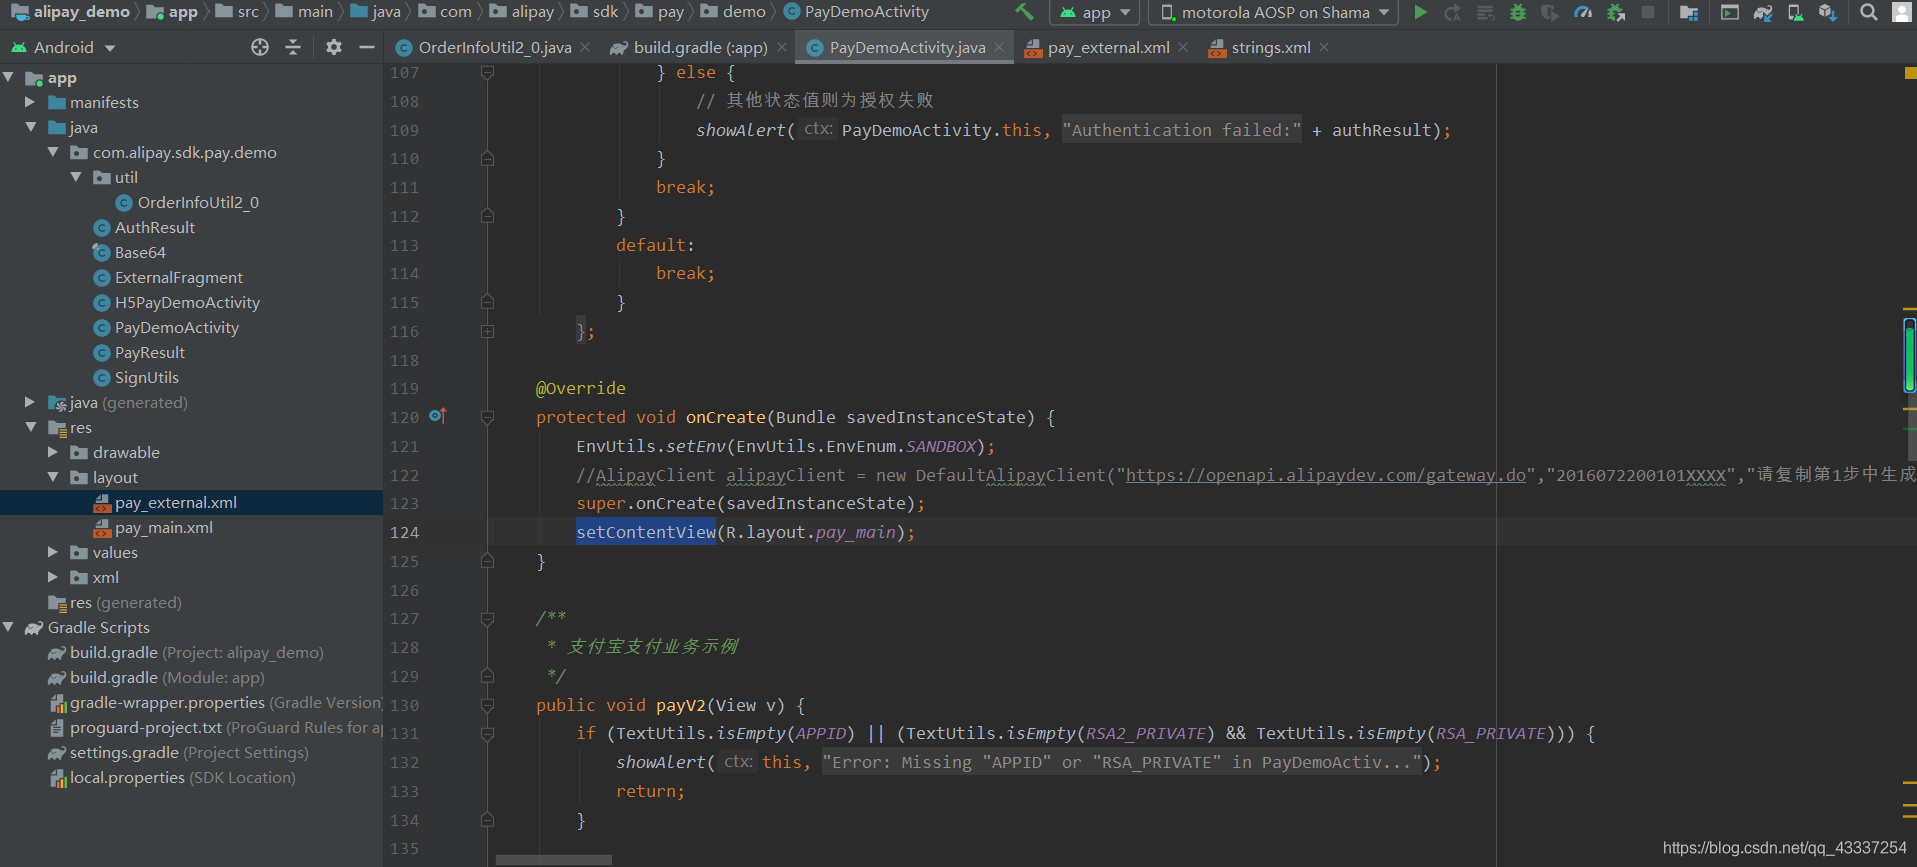Expand the values folder
The image size is (1917, 867).
tap(53, 552)
